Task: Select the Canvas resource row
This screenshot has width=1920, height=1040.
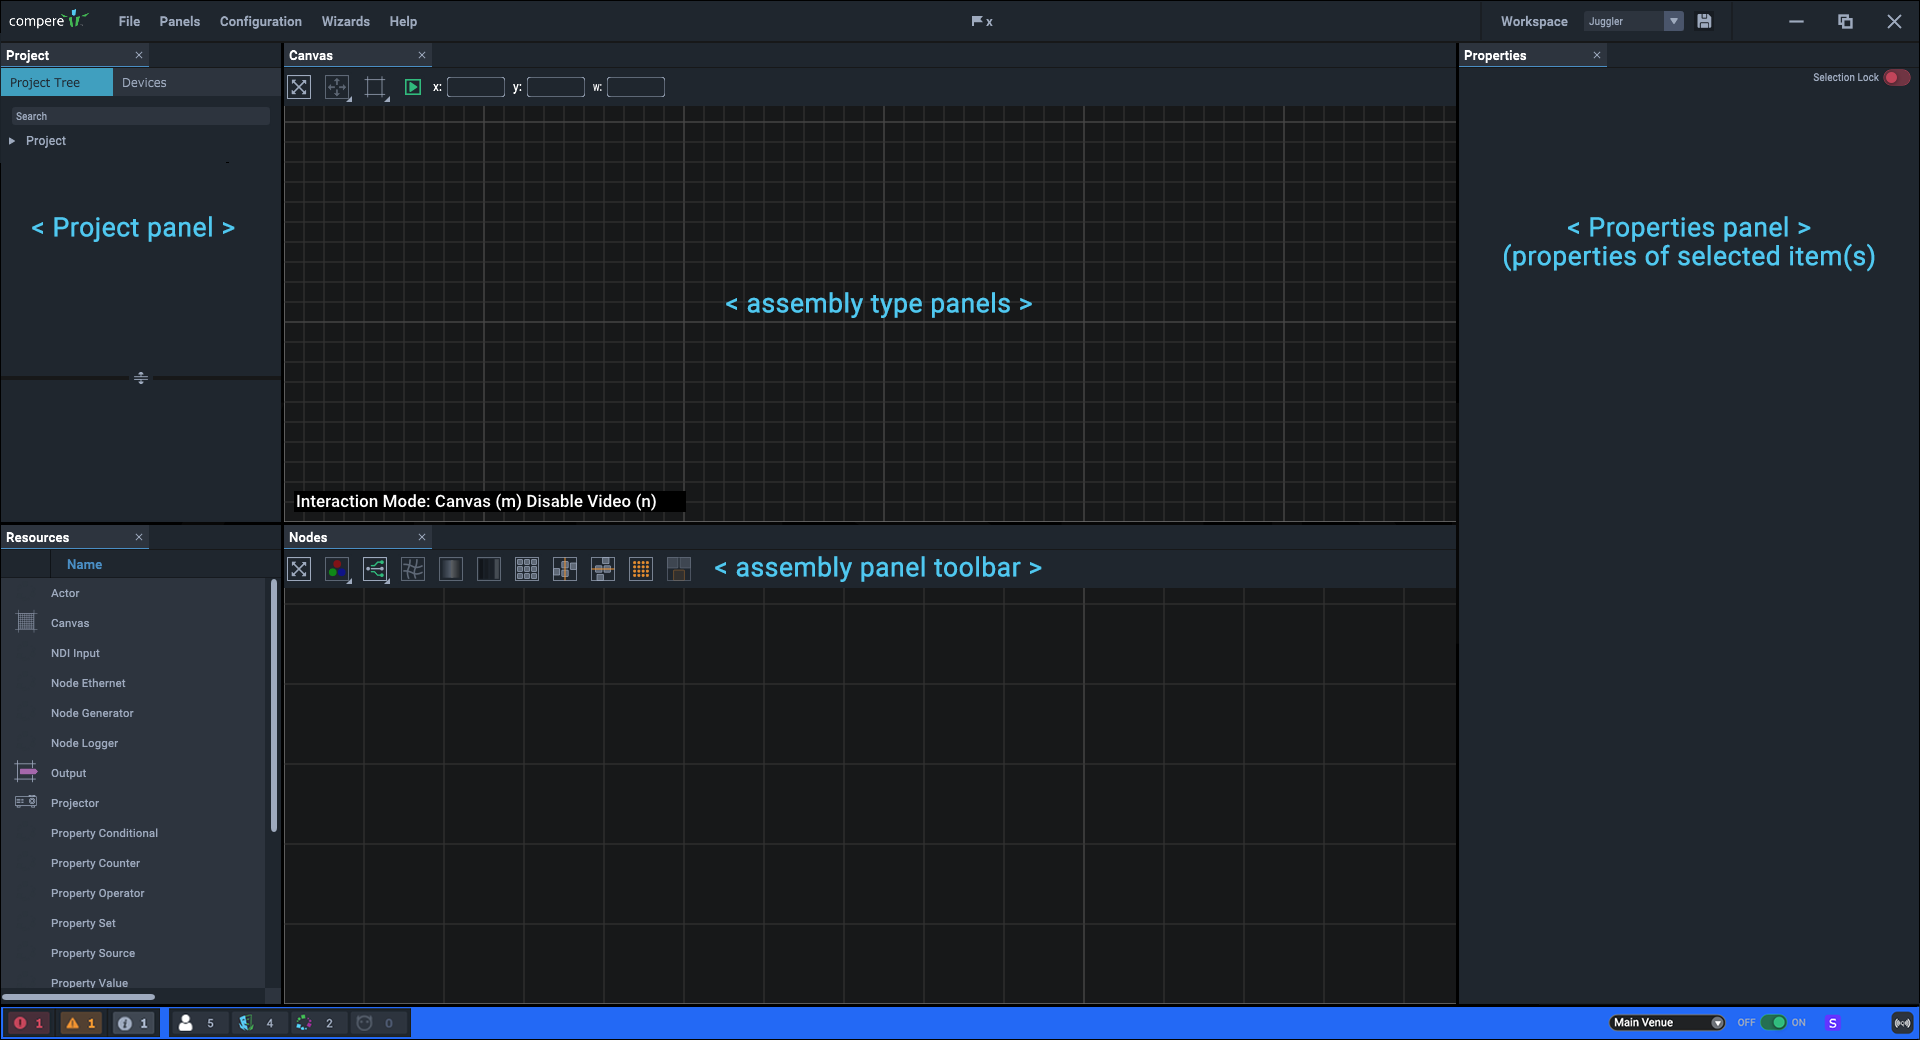Action: pyautogui.click(x=133, y=624)
